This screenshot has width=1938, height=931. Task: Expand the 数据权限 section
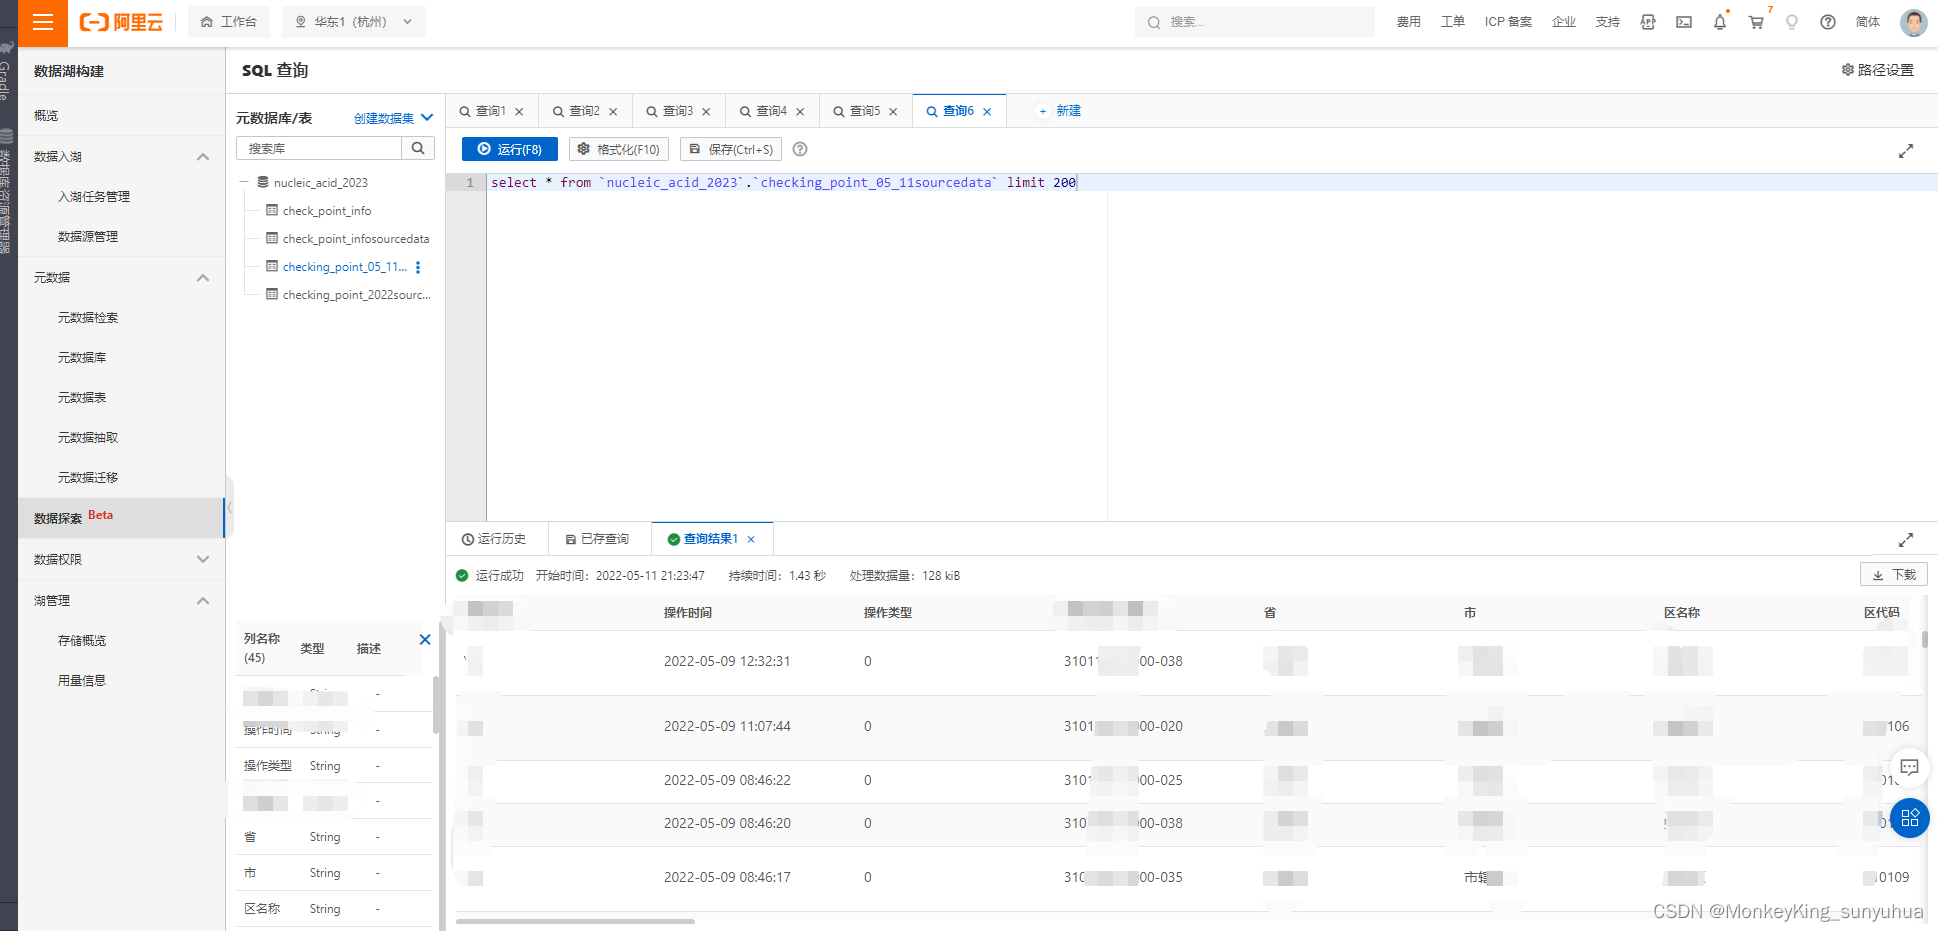[203, 560]
